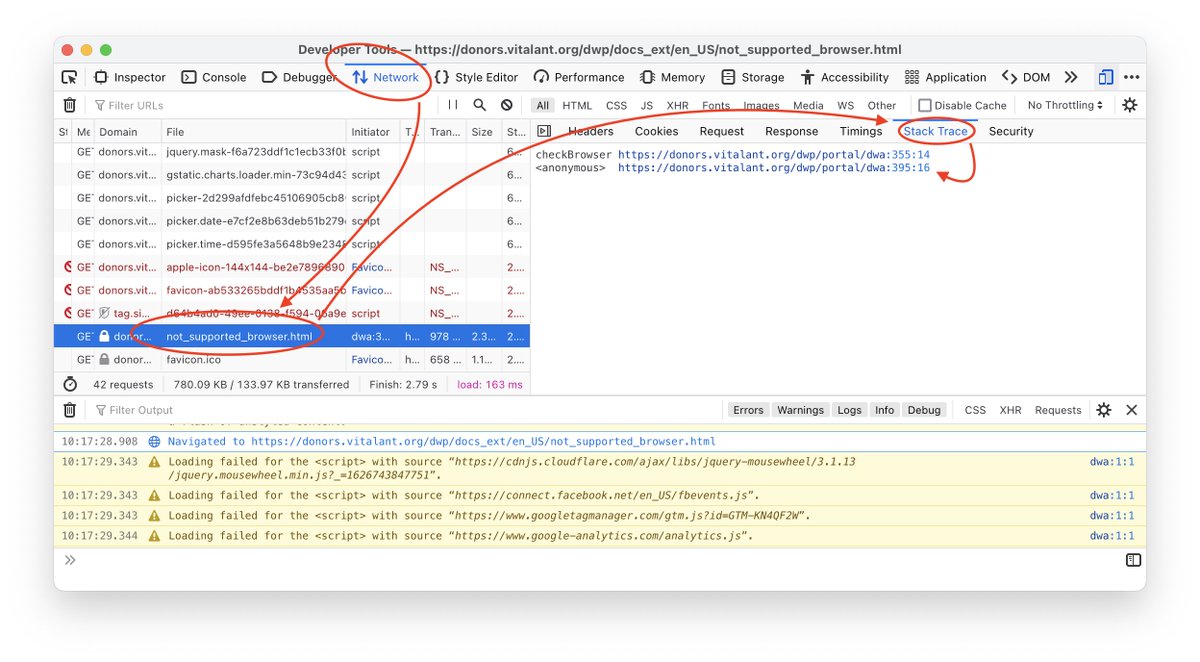Open the Inspector panel

tap(130, 77)
